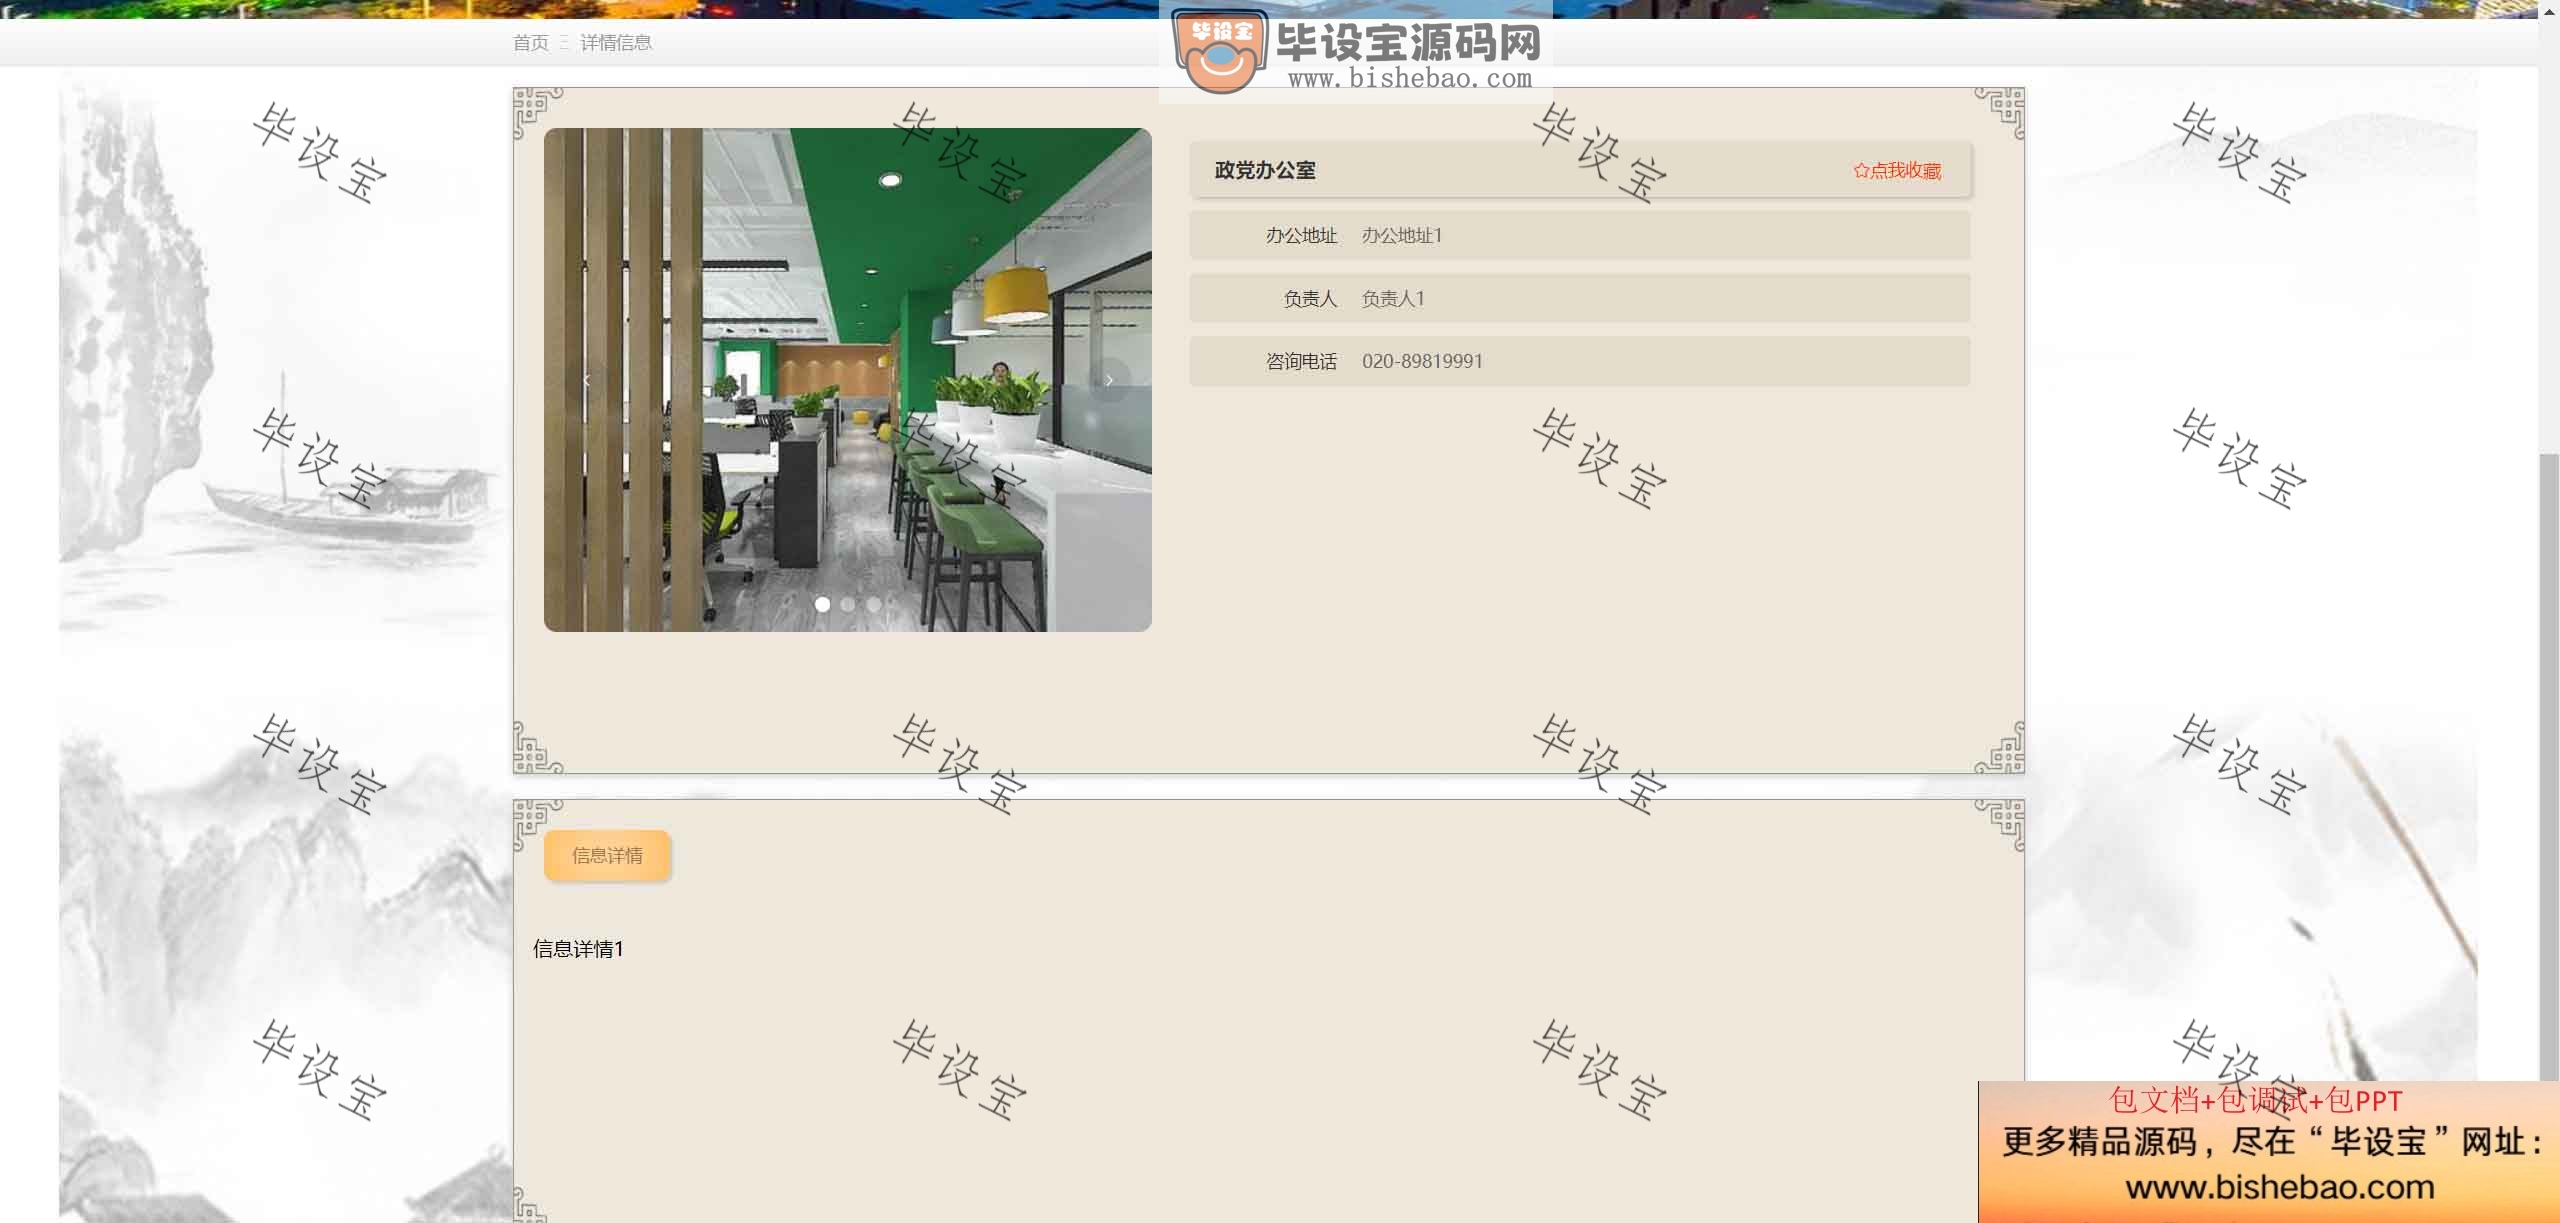This screenshot has width=2560, height=1223.
Task: Click the 咨询电话 label
Action: coord(1301,362)
